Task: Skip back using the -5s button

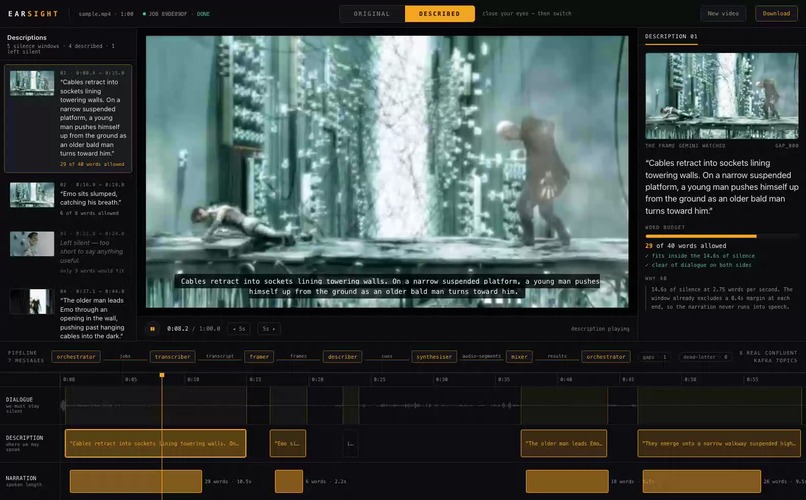Action: pos(239,328)
